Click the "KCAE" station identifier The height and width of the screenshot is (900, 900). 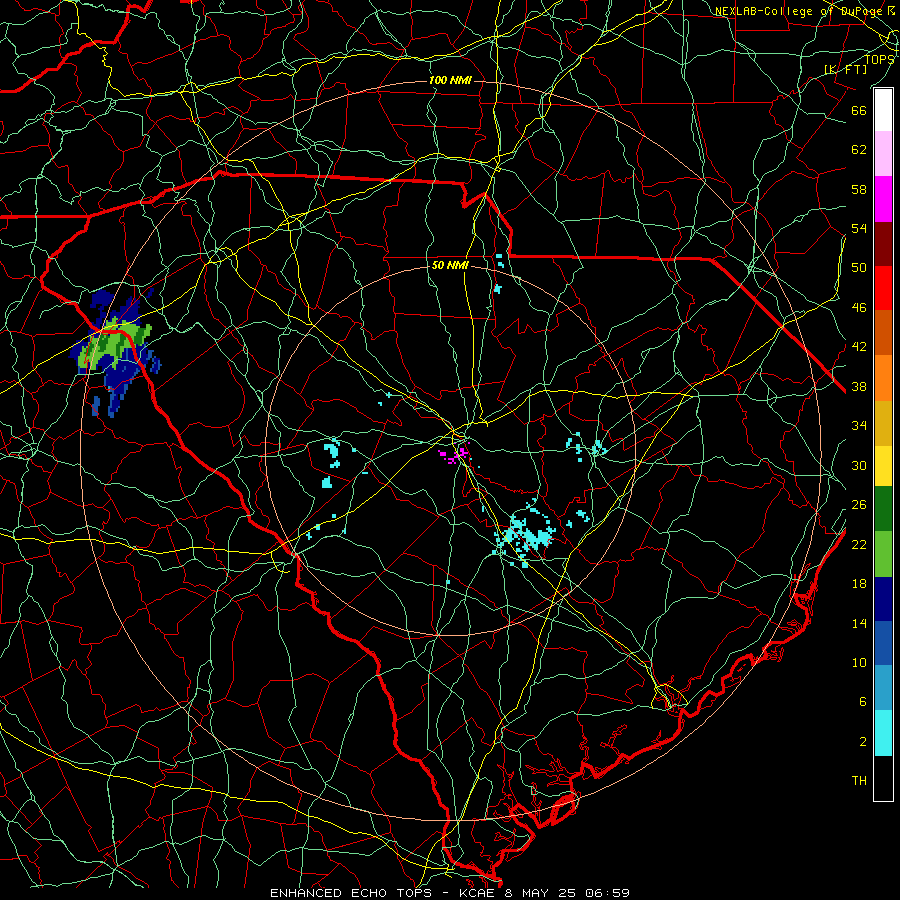coord(477,893)
